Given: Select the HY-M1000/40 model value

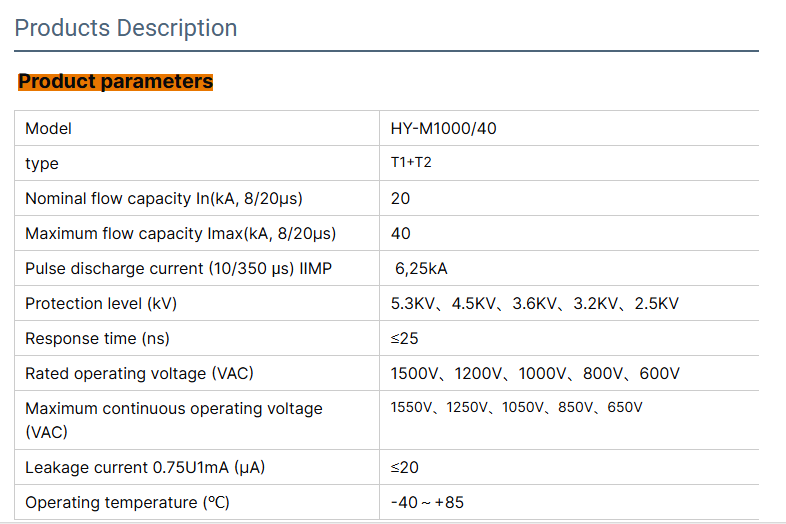Looking at the screenshot, I should (443, 129).
